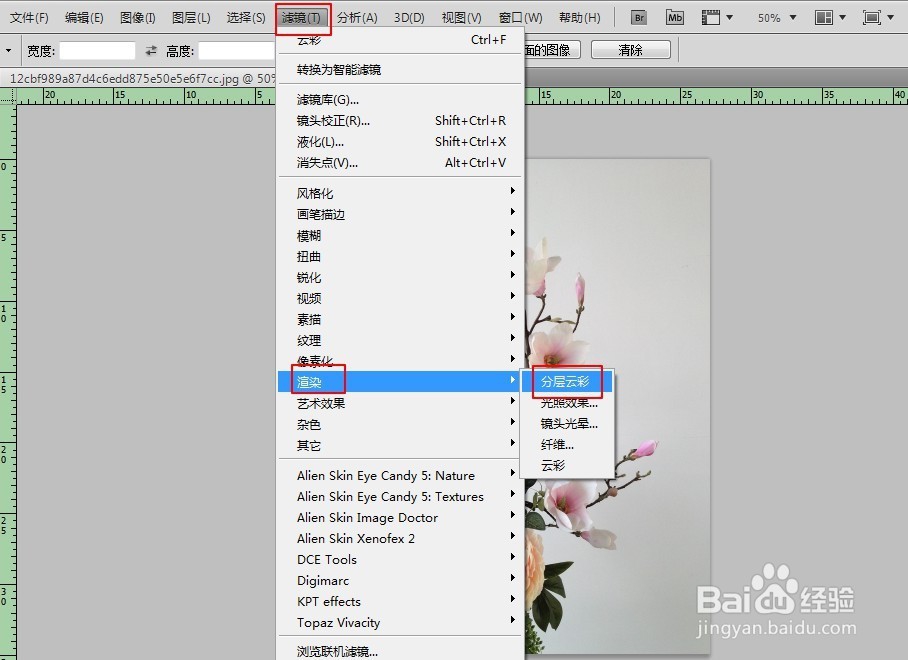908x660 pixels.
Task: Open 滤镜库(G)... filter gallery
Action: 400,100
